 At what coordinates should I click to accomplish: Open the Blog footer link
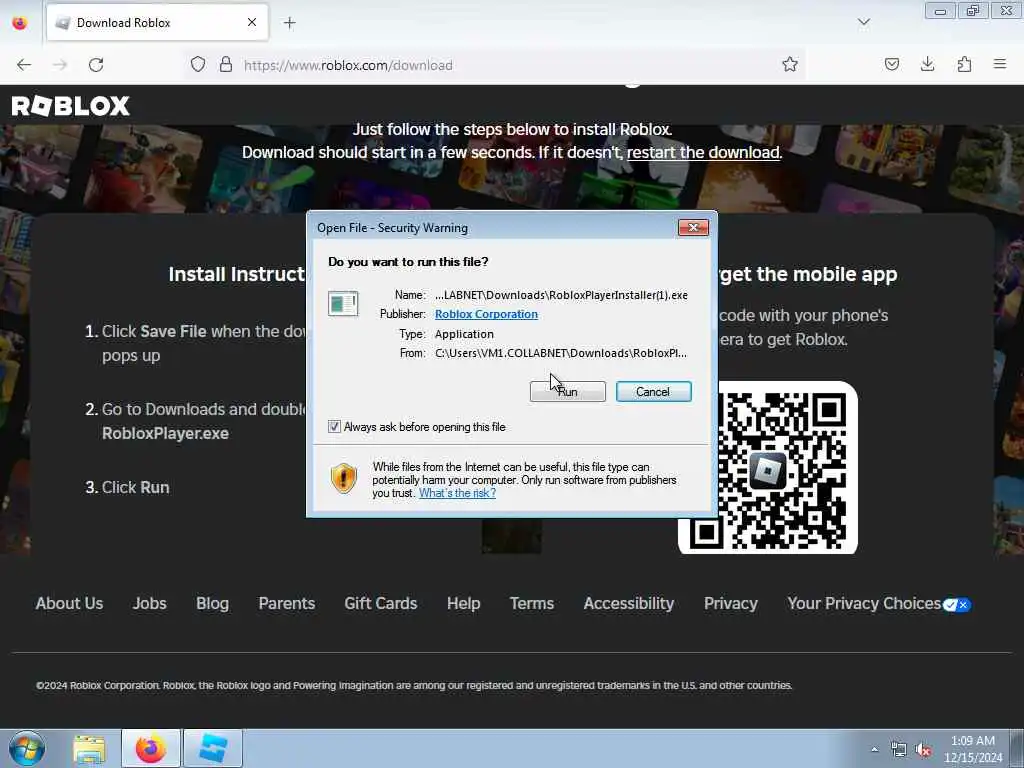coord(212,603)
